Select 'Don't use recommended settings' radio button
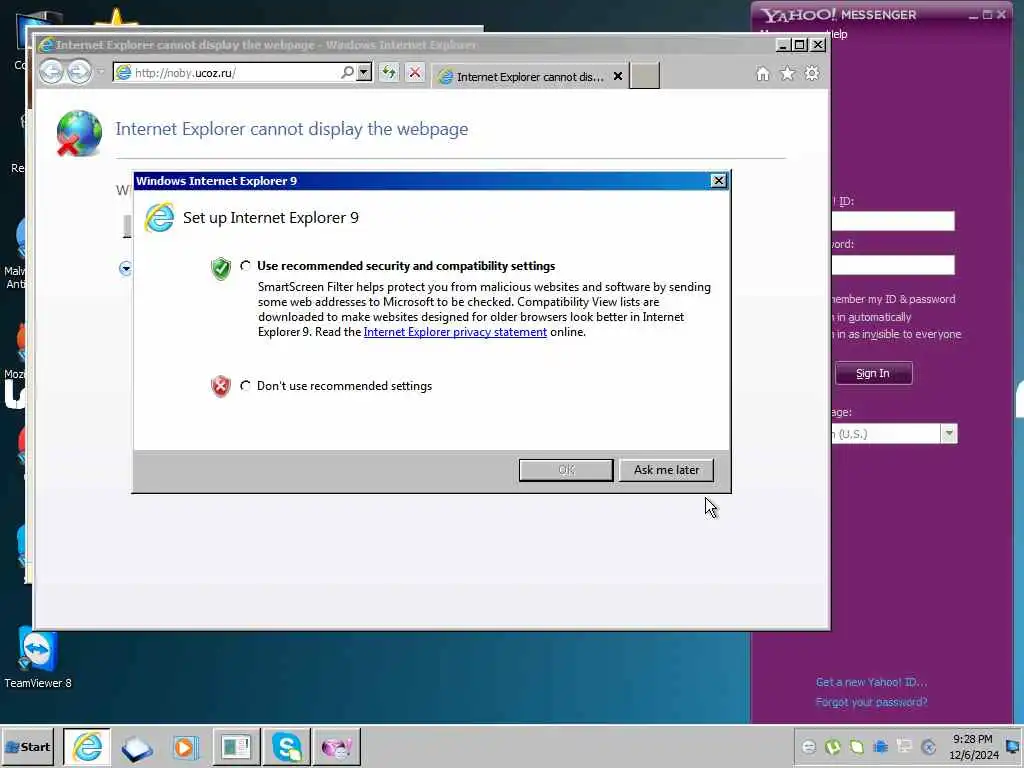This screenshot has height=768, width=1024. click(x=246, y=386)
